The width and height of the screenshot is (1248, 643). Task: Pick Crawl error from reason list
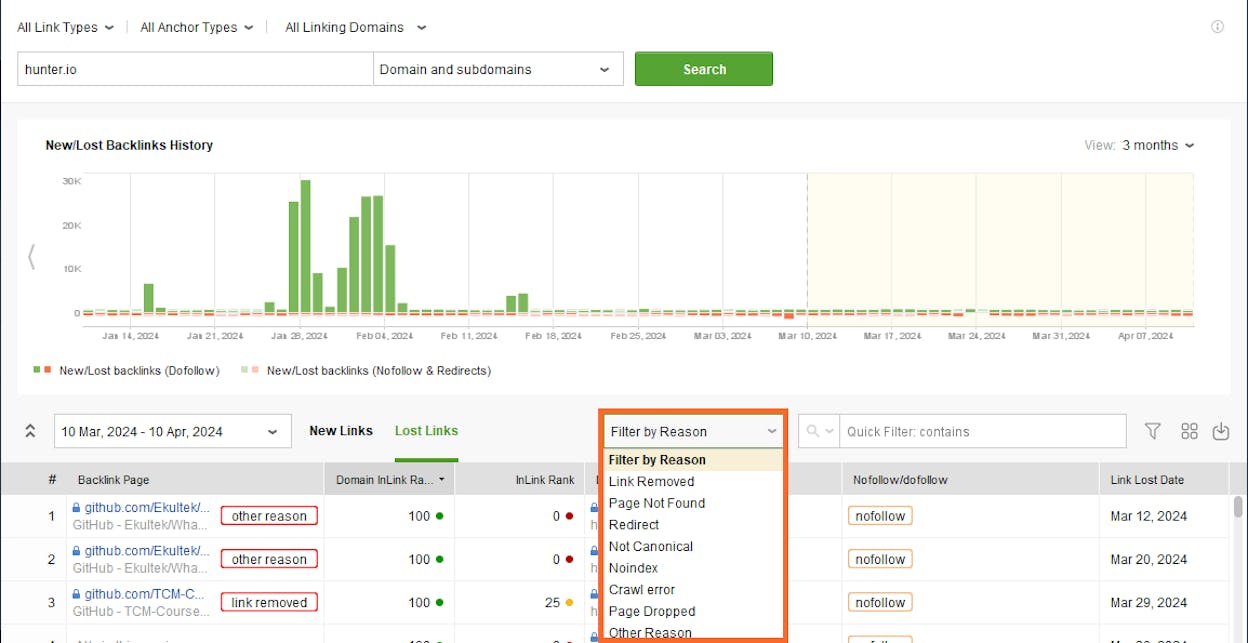coord(693,589)
